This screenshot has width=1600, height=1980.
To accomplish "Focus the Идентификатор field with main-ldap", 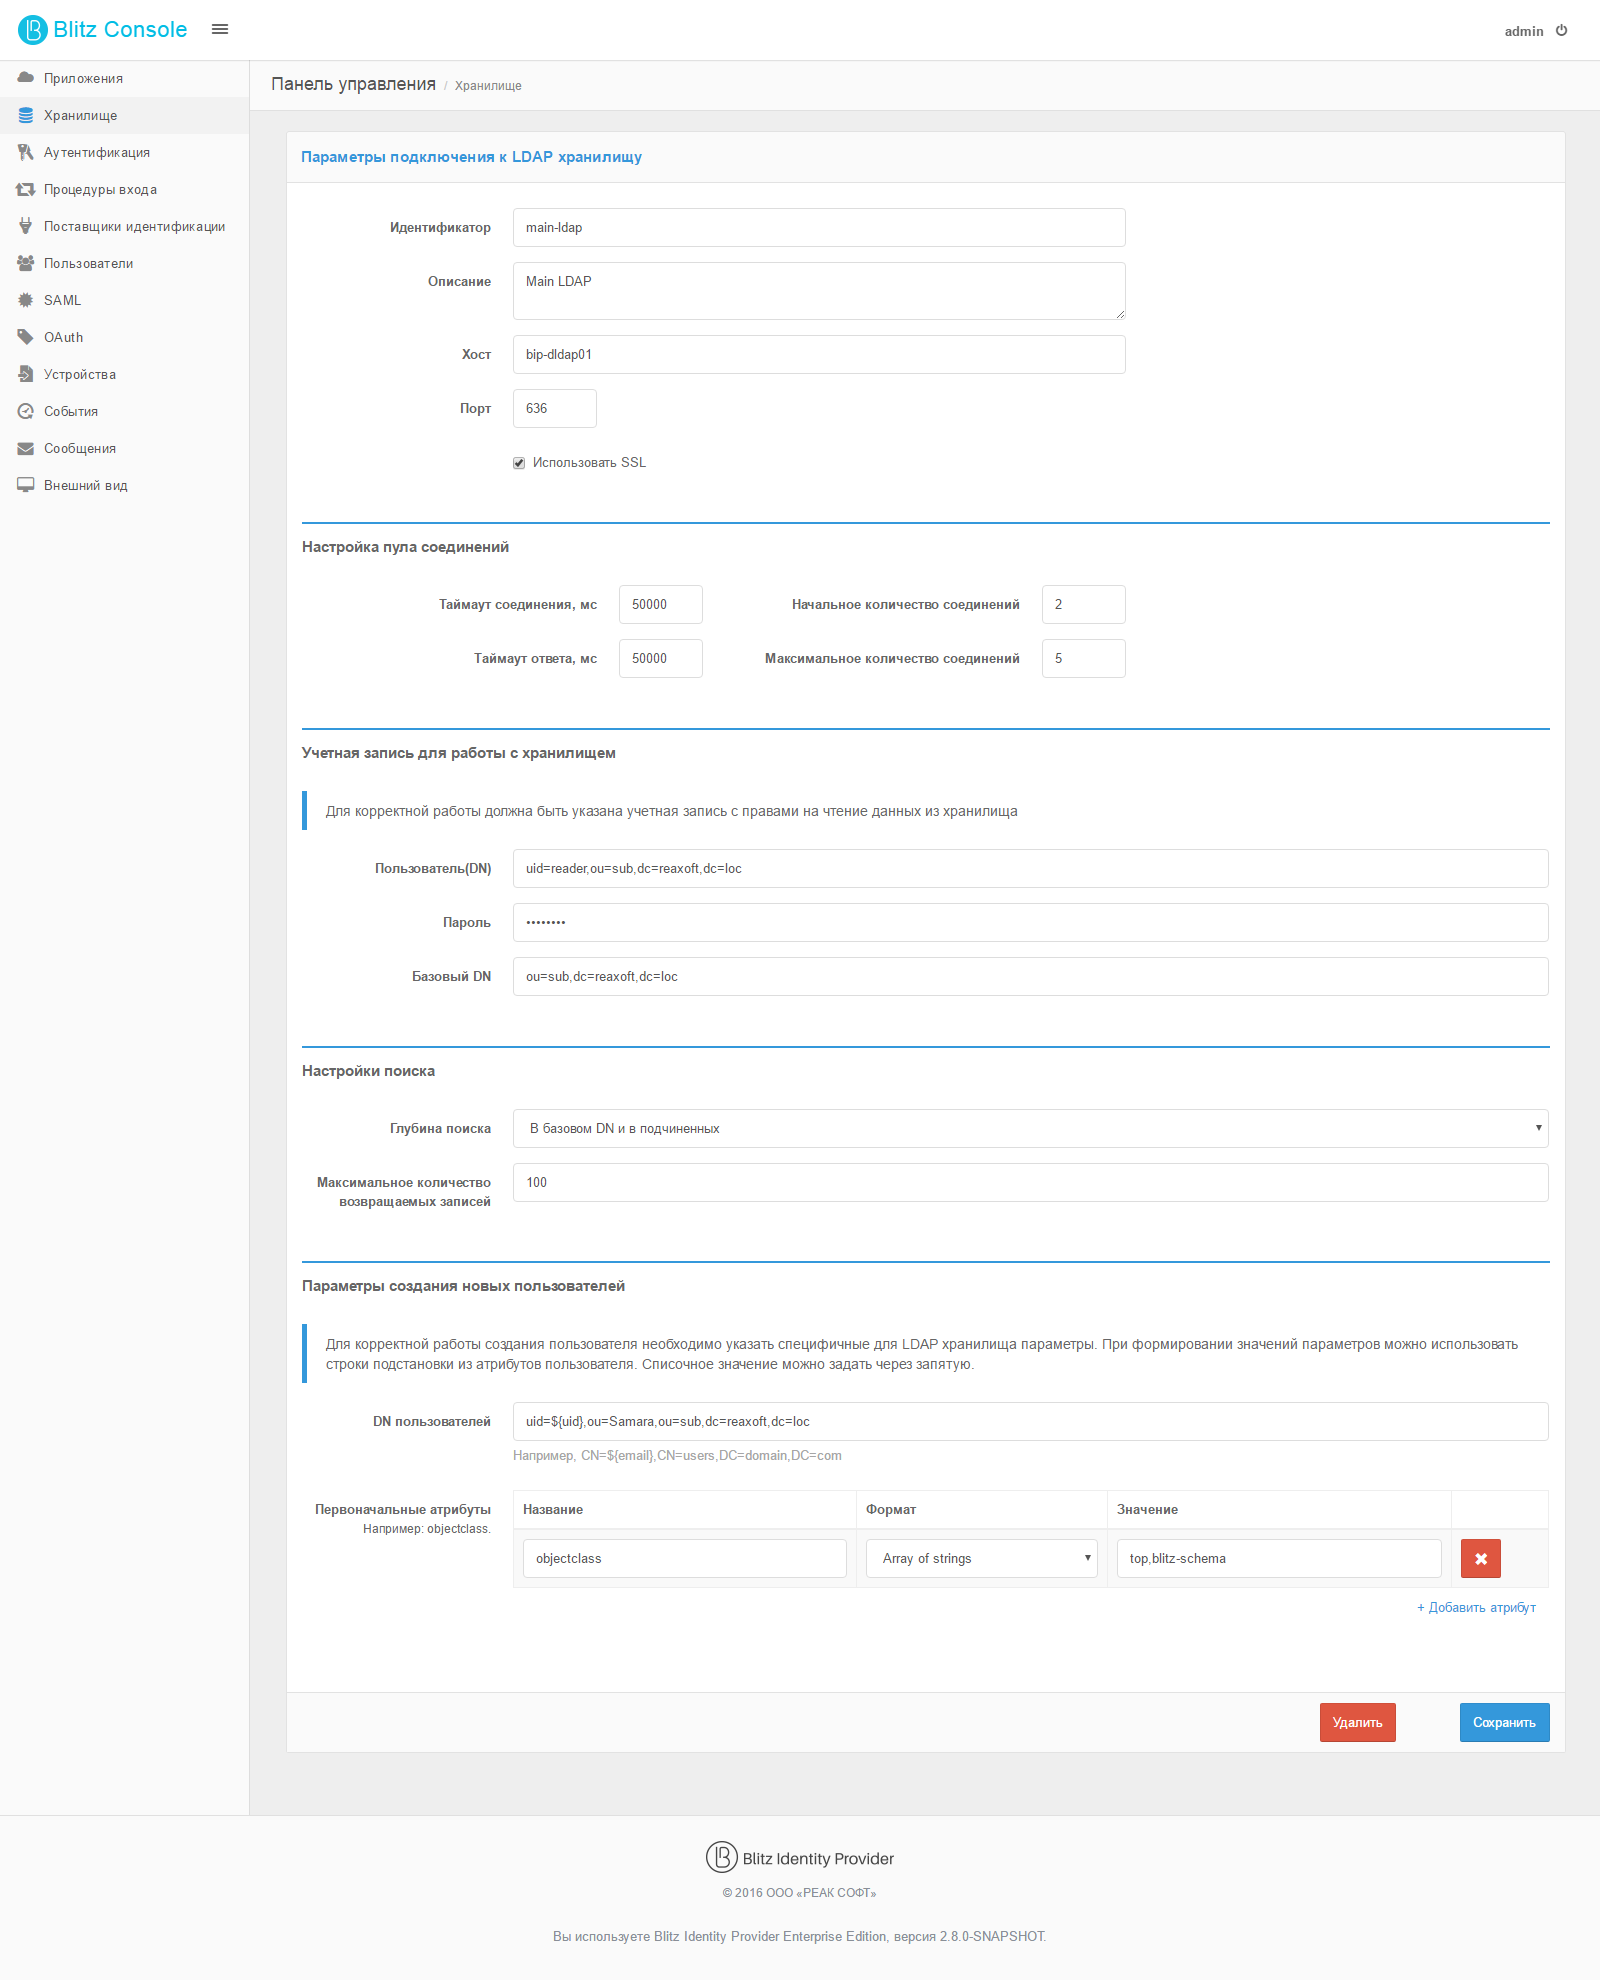I will pos(819,227).
